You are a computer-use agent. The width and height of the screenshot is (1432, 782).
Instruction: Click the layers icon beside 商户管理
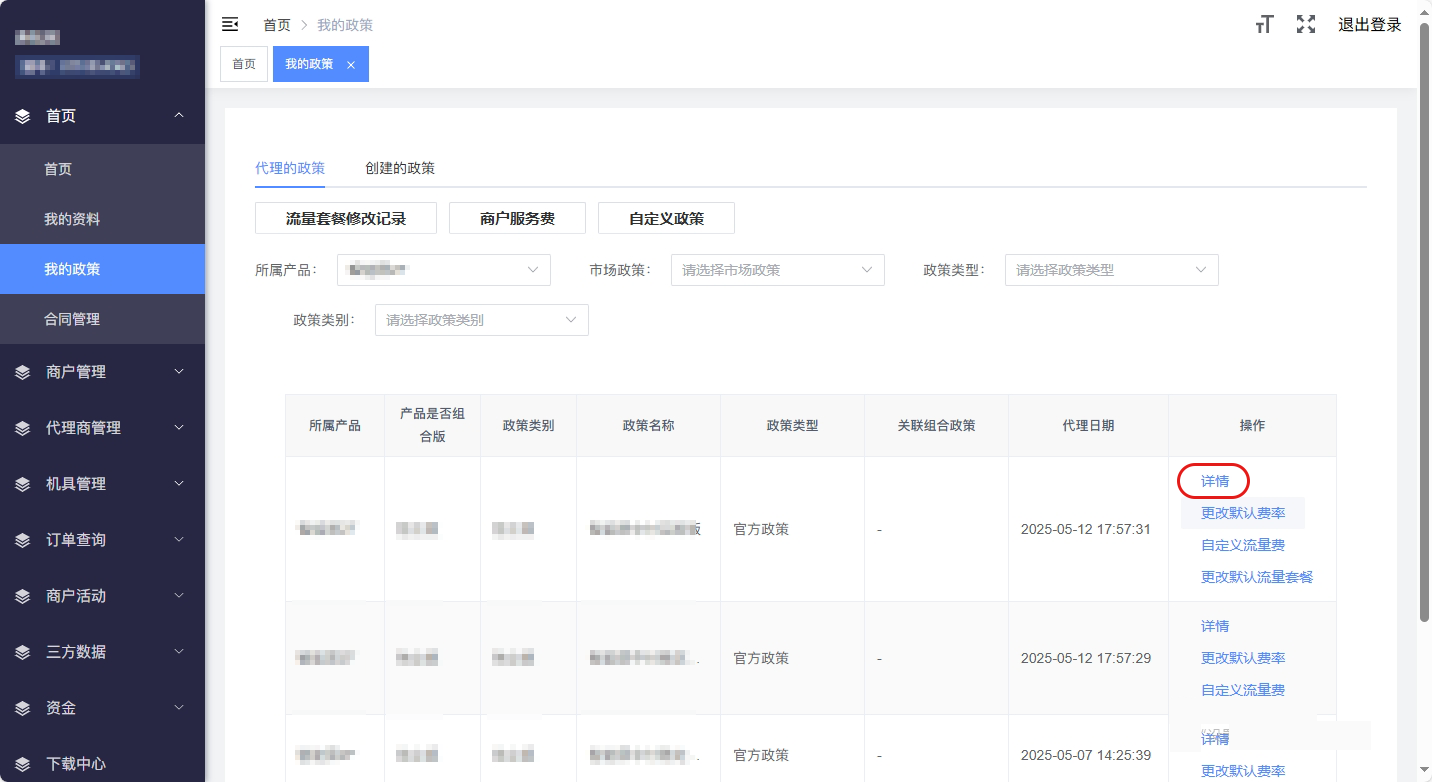[23, 372]
